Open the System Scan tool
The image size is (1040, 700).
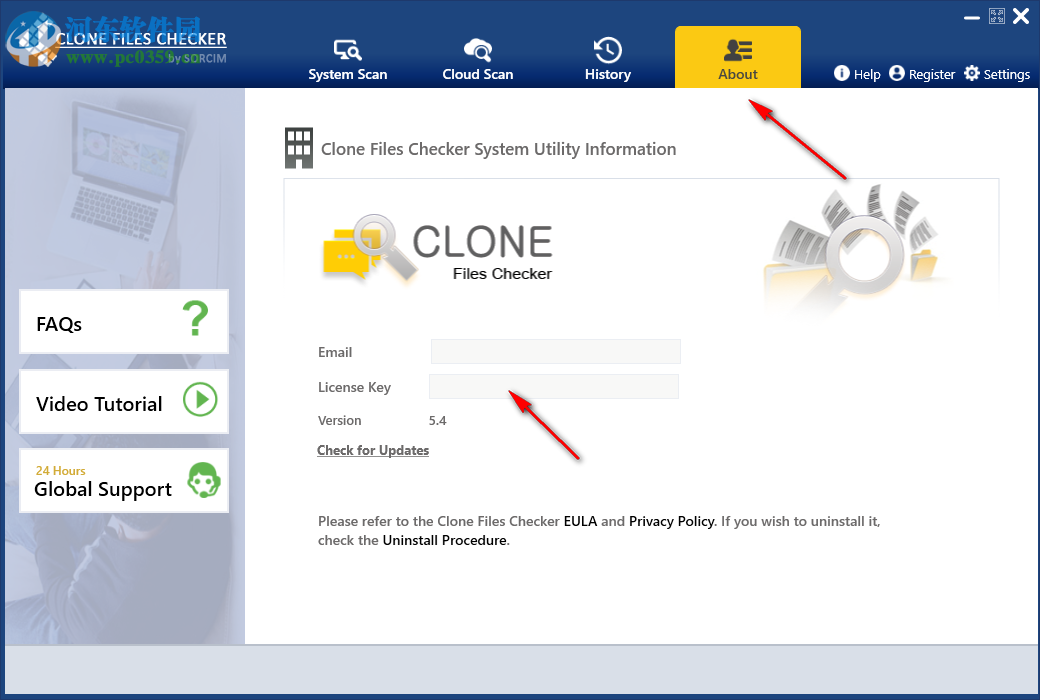[347, 57]
